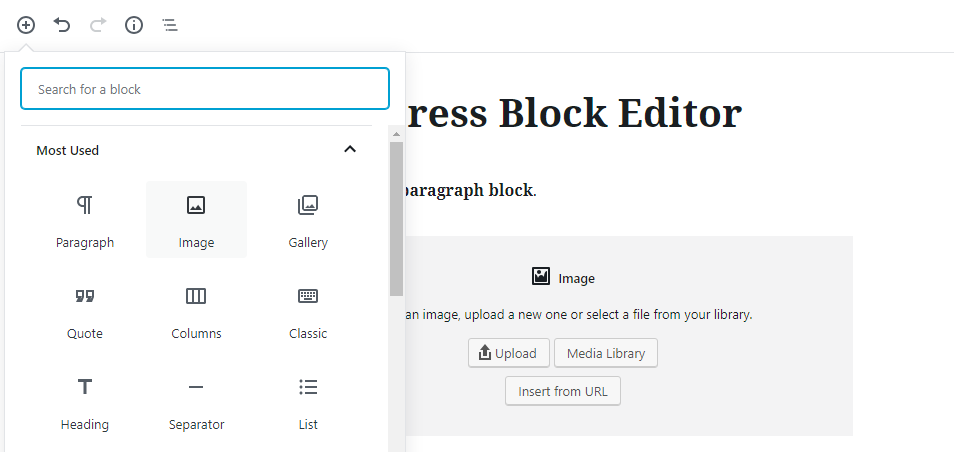Click Insert from URL button
The image size is (954, 452).
(x=563, y=391)
